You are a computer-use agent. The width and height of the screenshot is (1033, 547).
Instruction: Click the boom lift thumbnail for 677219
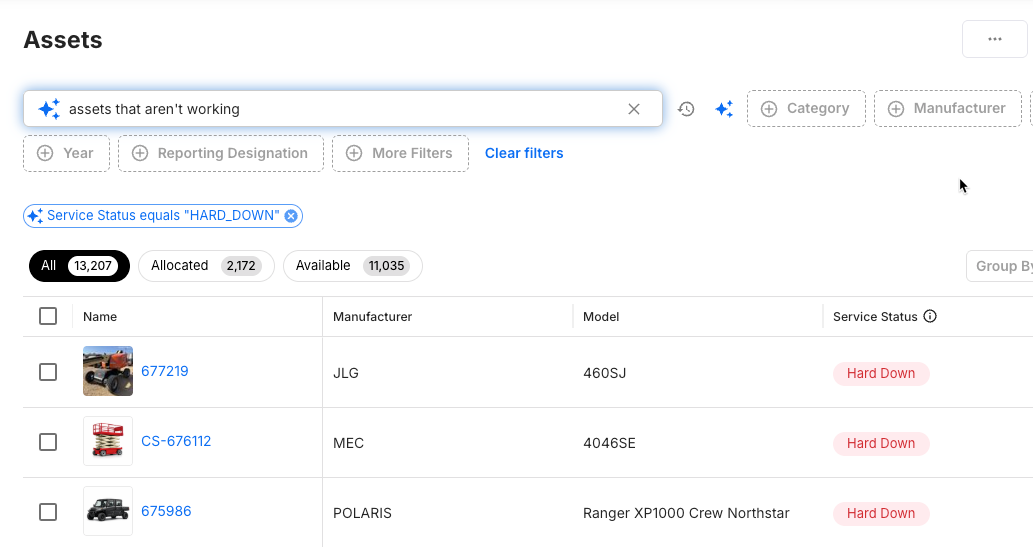pos(108,371)
